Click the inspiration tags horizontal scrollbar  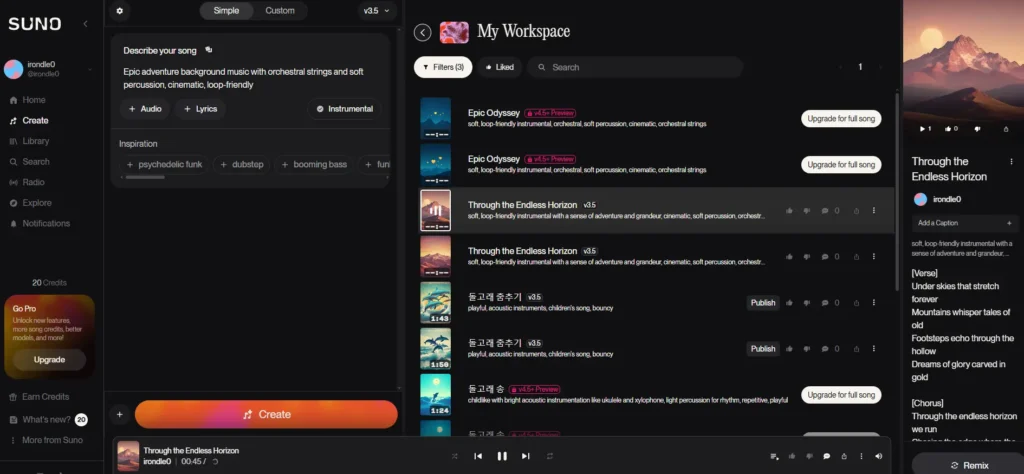145,178
